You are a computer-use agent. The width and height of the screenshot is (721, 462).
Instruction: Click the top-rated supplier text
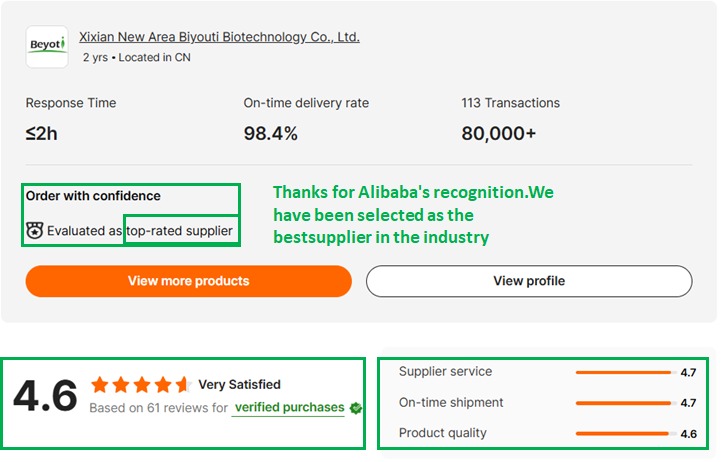(x=179, y=231)
